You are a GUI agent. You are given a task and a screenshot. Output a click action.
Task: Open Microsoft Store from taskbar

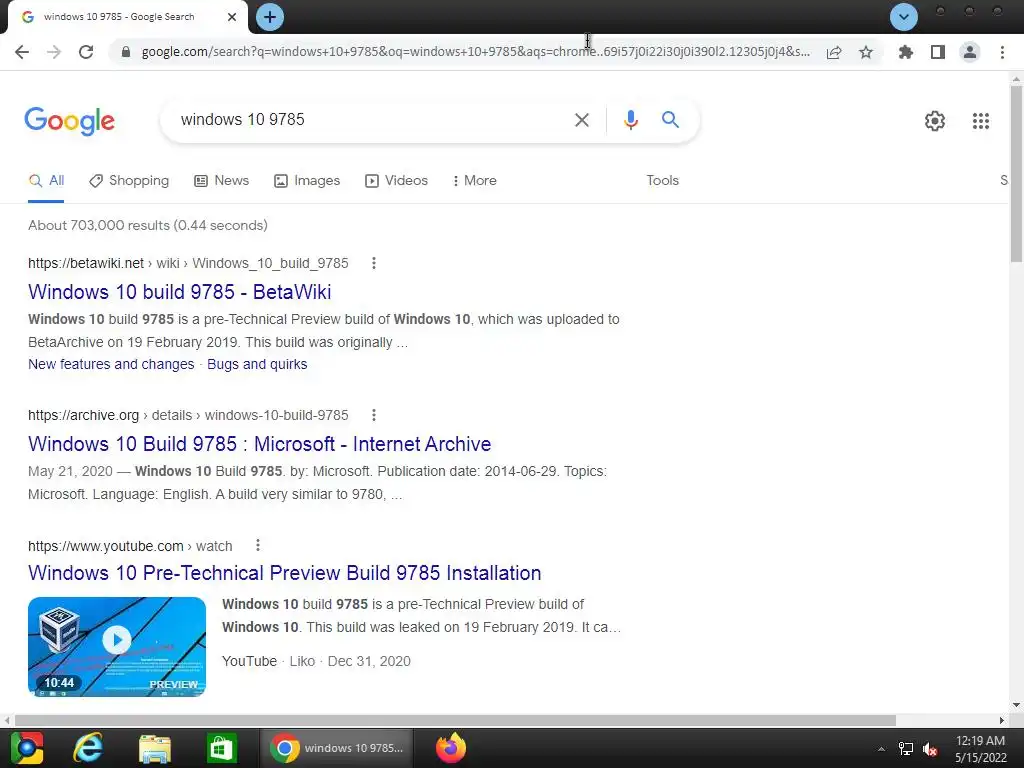click(x=221, y=748)
